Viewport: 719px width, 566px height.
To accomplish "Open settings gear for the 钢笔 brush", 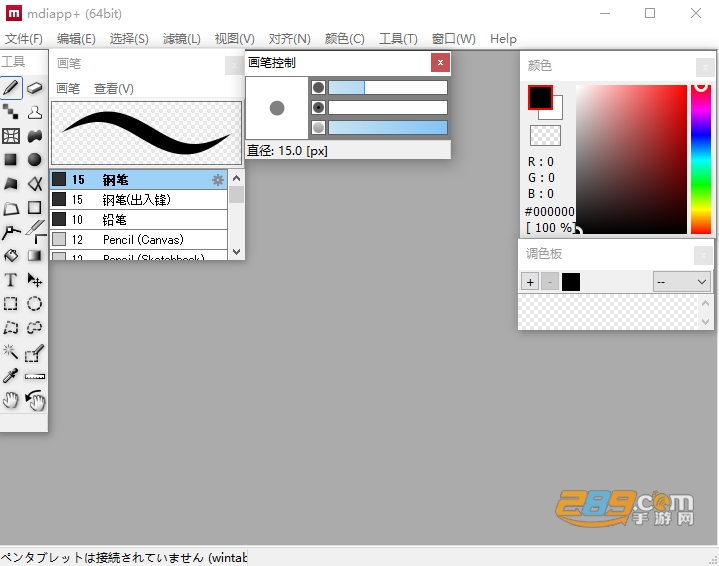I will tap(218, 180).
